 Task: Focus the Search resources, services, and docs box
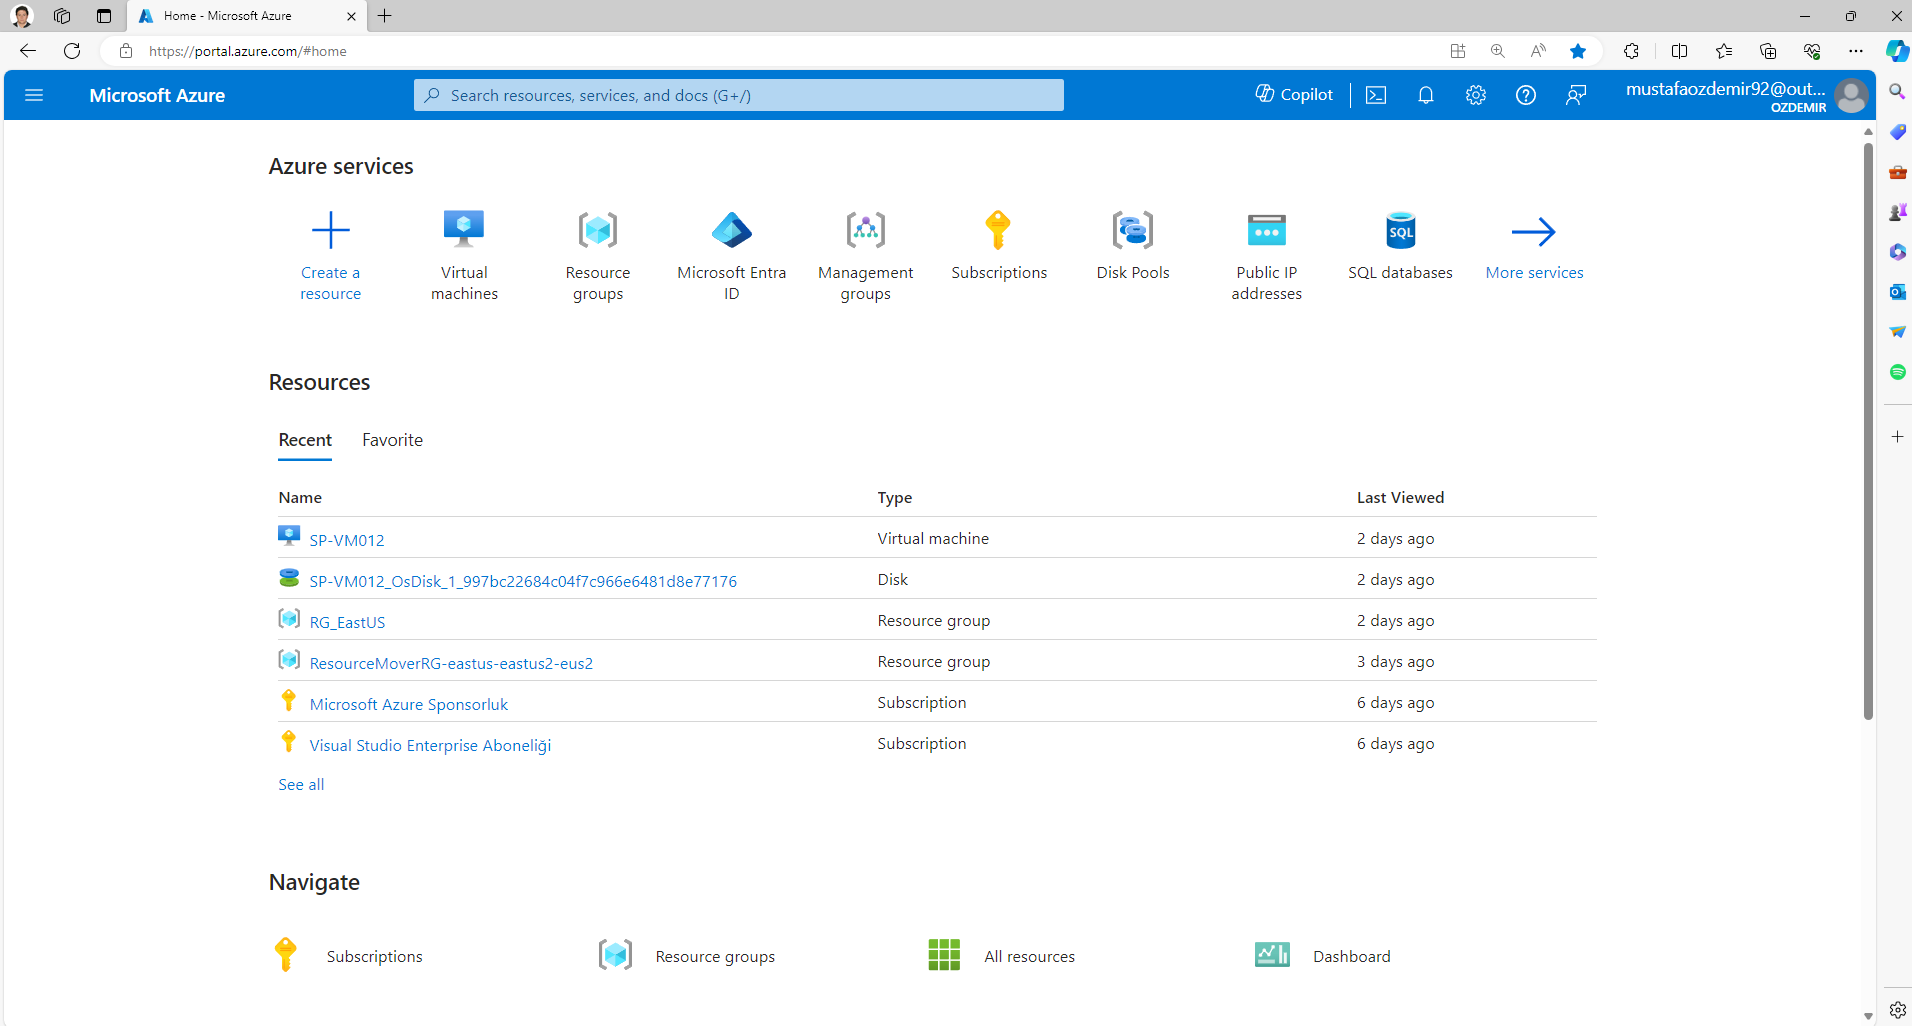(x=739, y=95)
